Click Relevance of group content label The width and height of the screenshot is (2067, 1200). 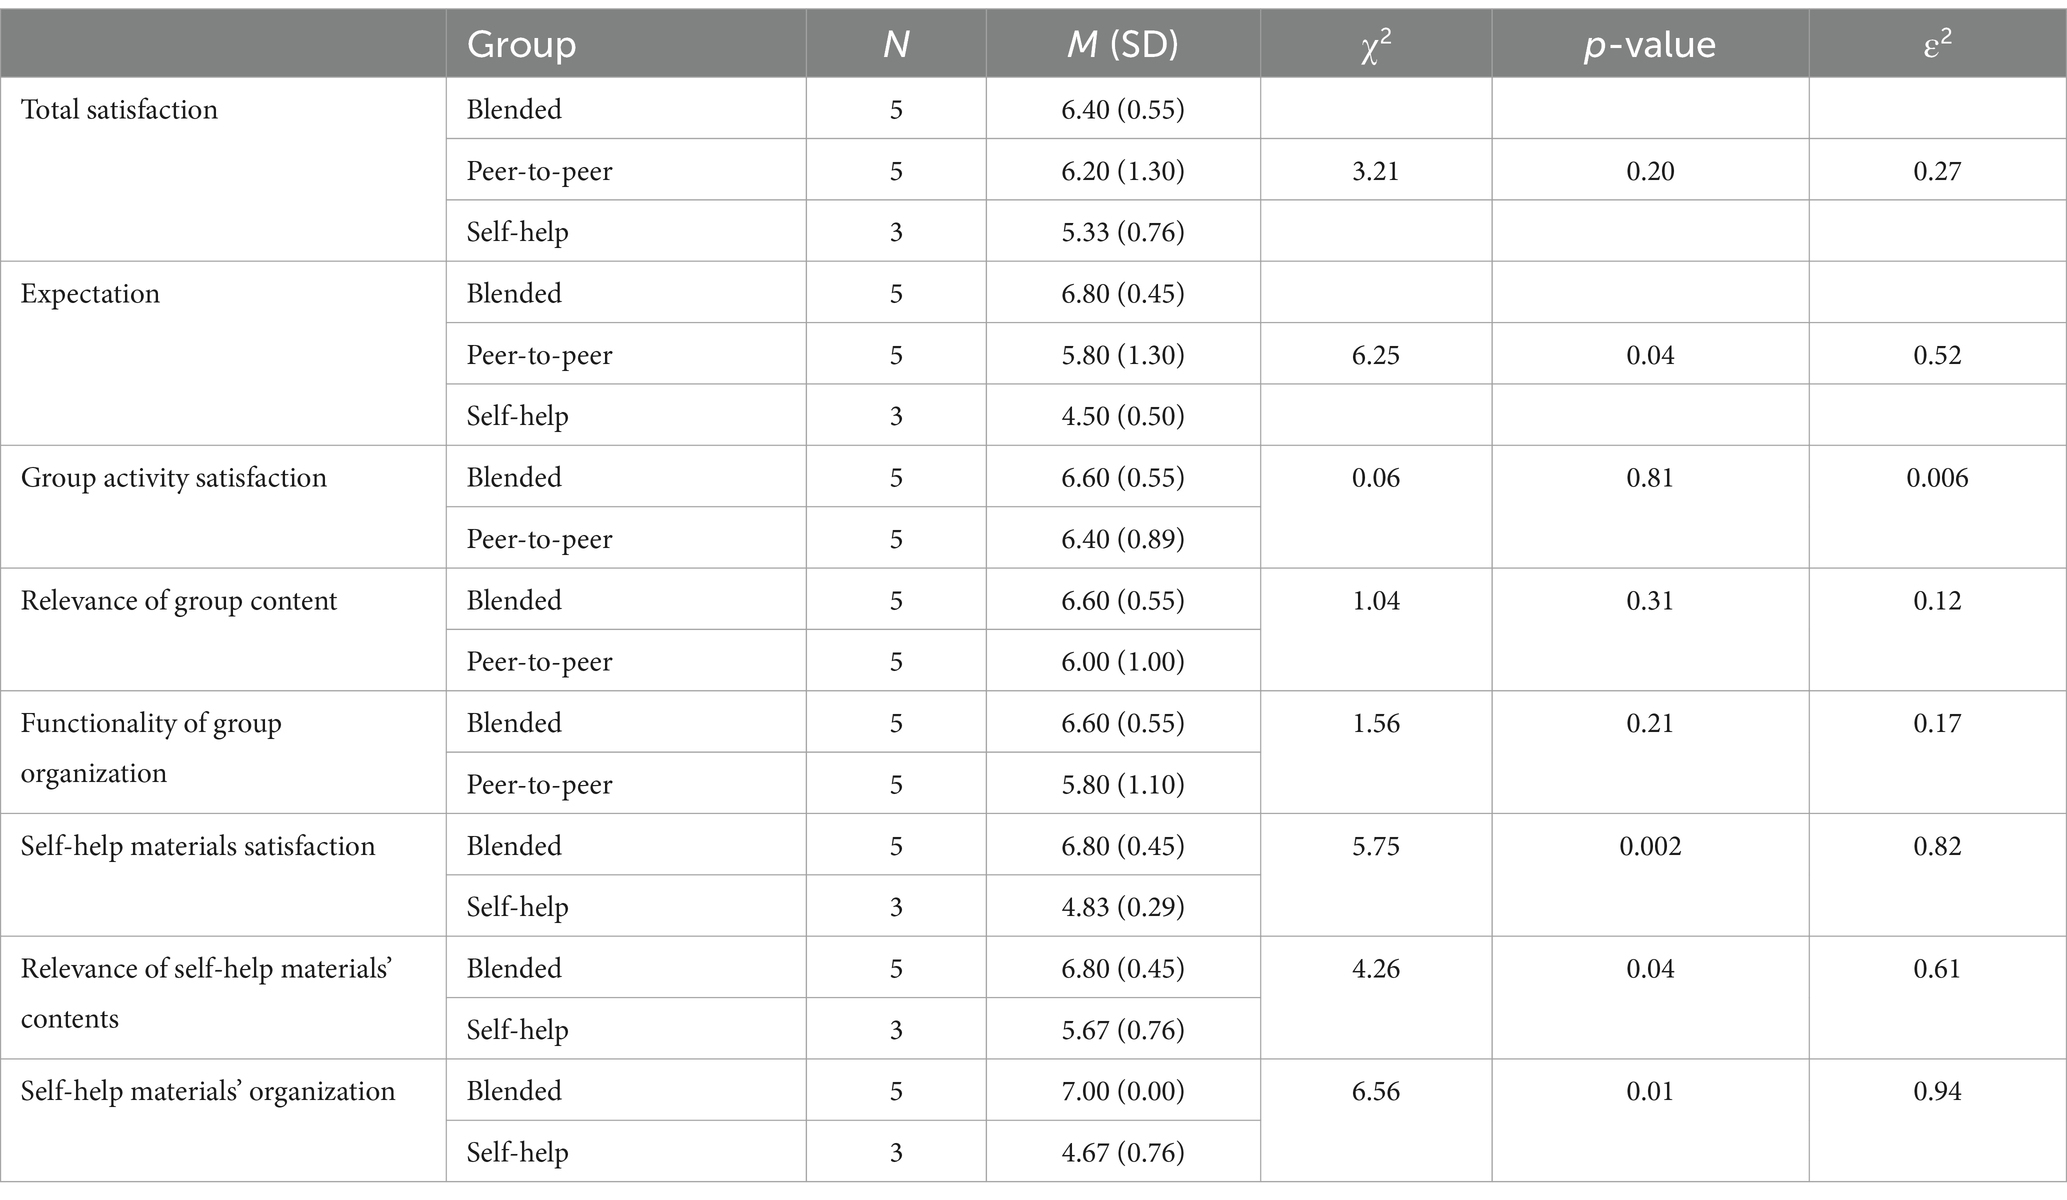pos(179,601)
